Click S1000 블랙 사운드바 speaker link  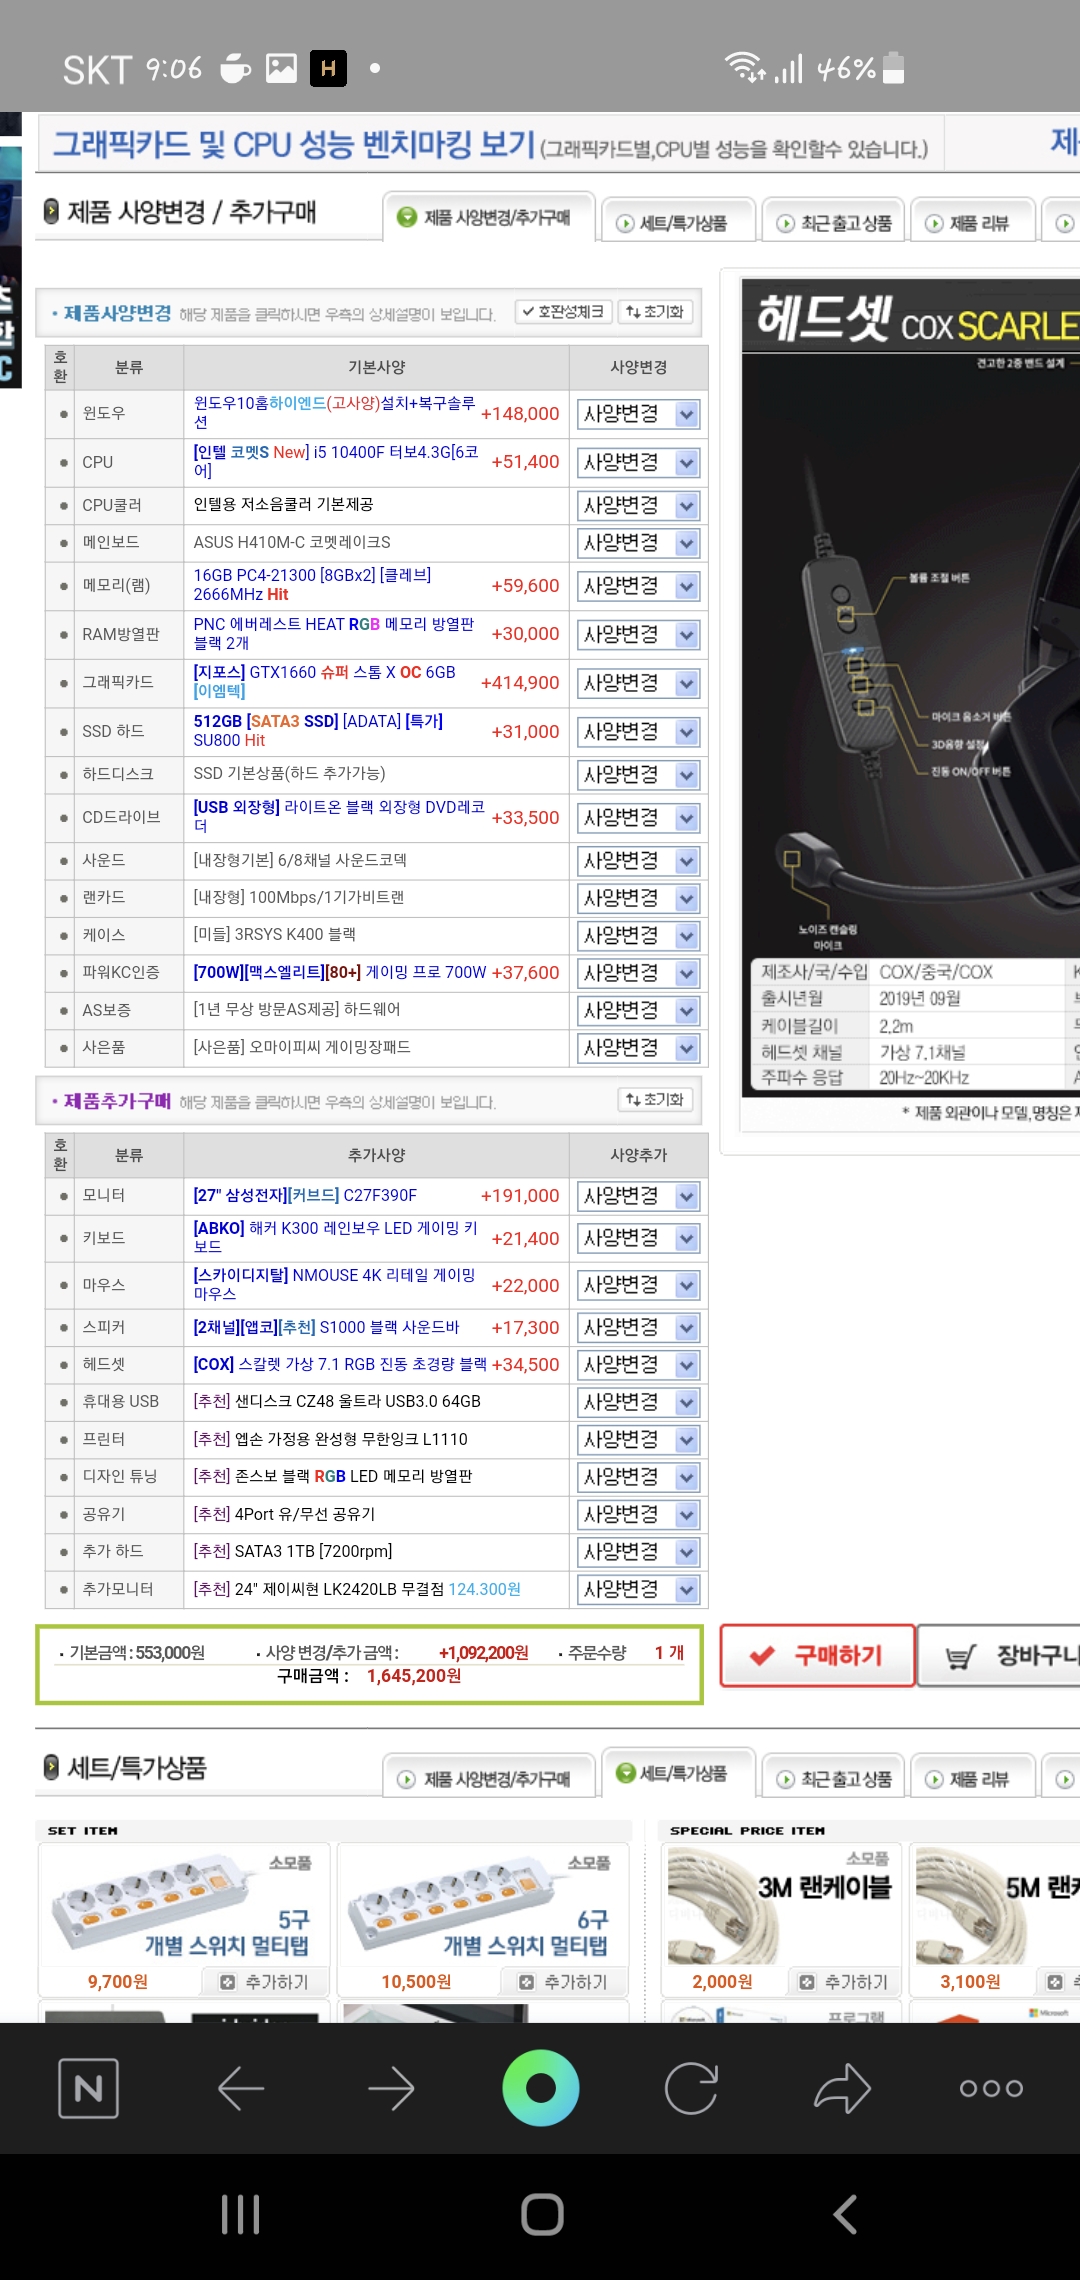pos(326,1327)
